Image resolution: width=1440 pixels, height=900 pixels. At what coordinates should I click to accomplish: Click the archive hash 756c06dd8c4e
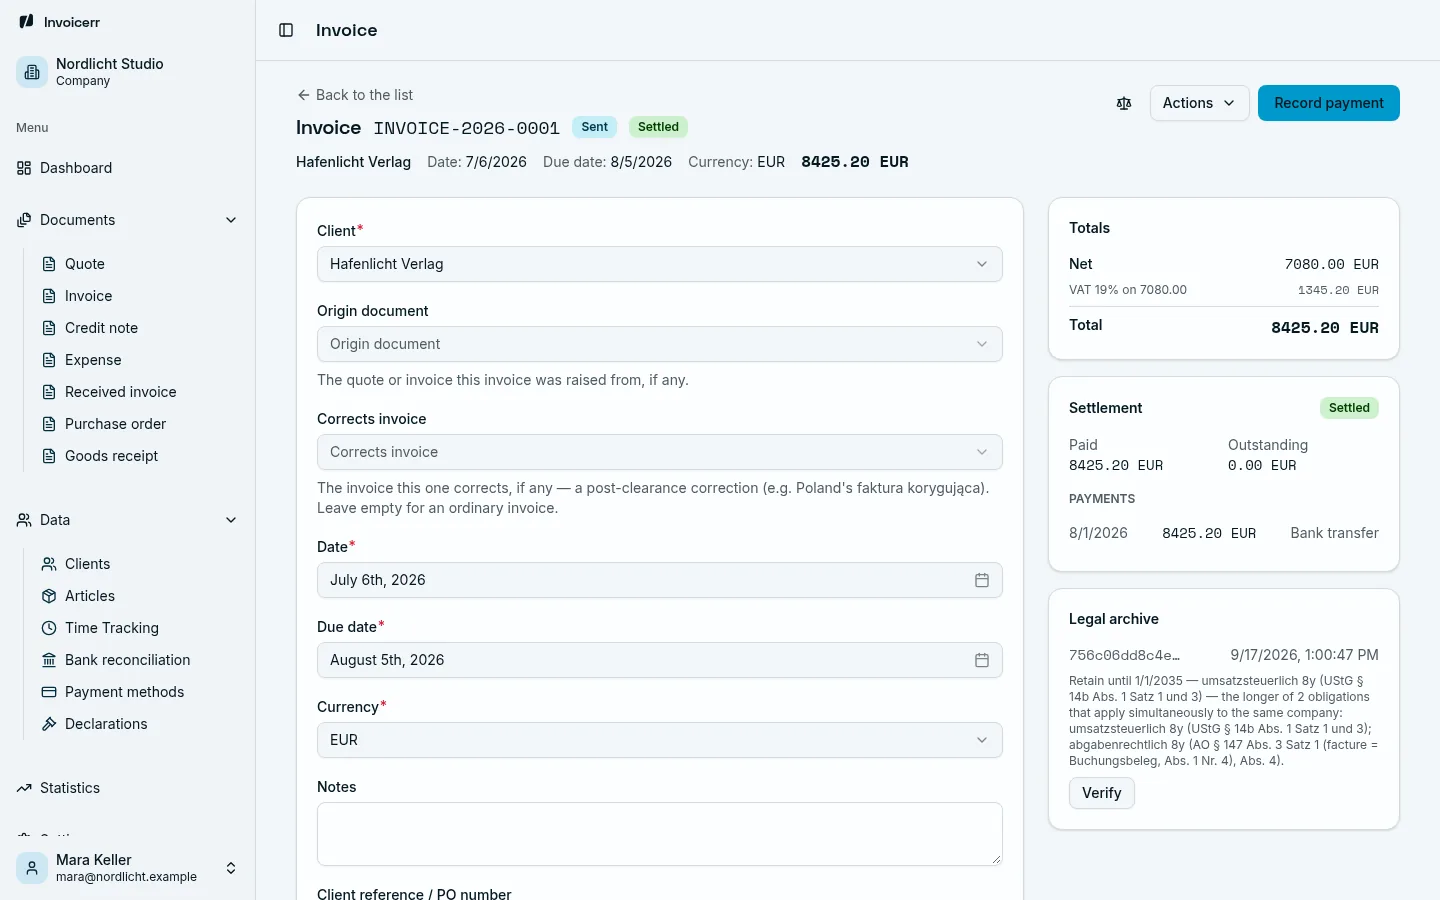point(1124,655)
